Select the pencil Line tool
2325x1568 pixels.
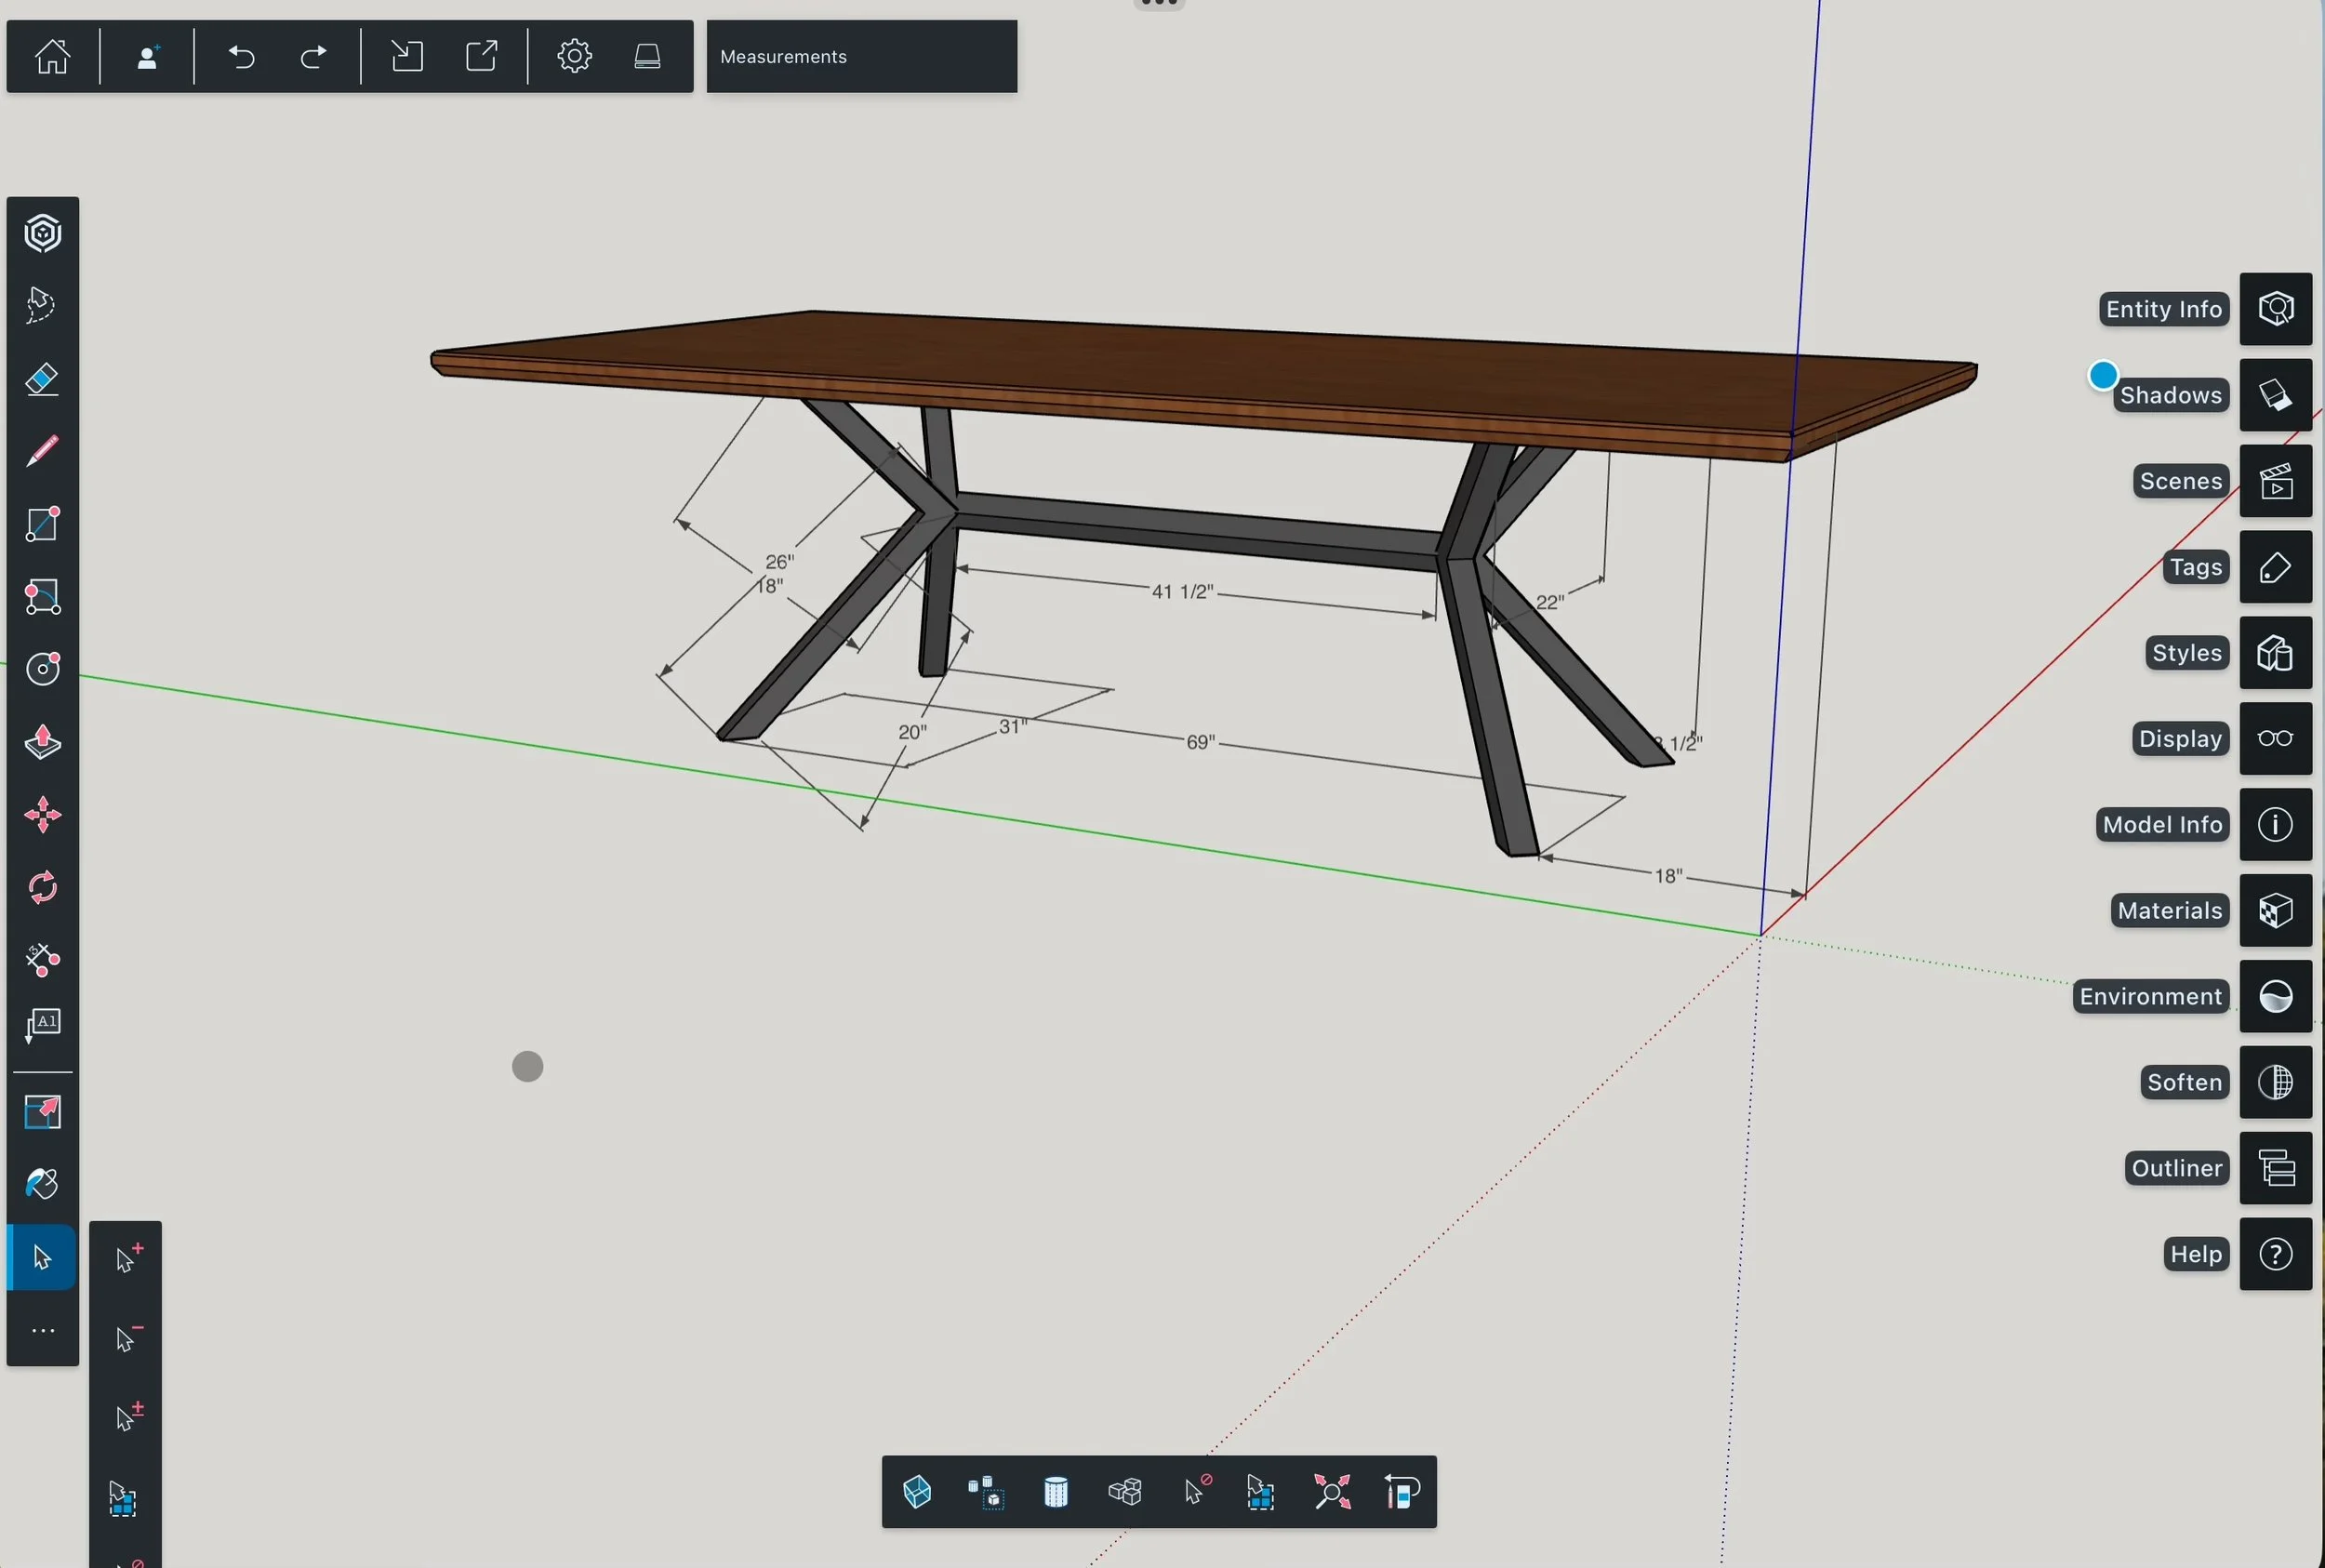click(x=42, y=451)
